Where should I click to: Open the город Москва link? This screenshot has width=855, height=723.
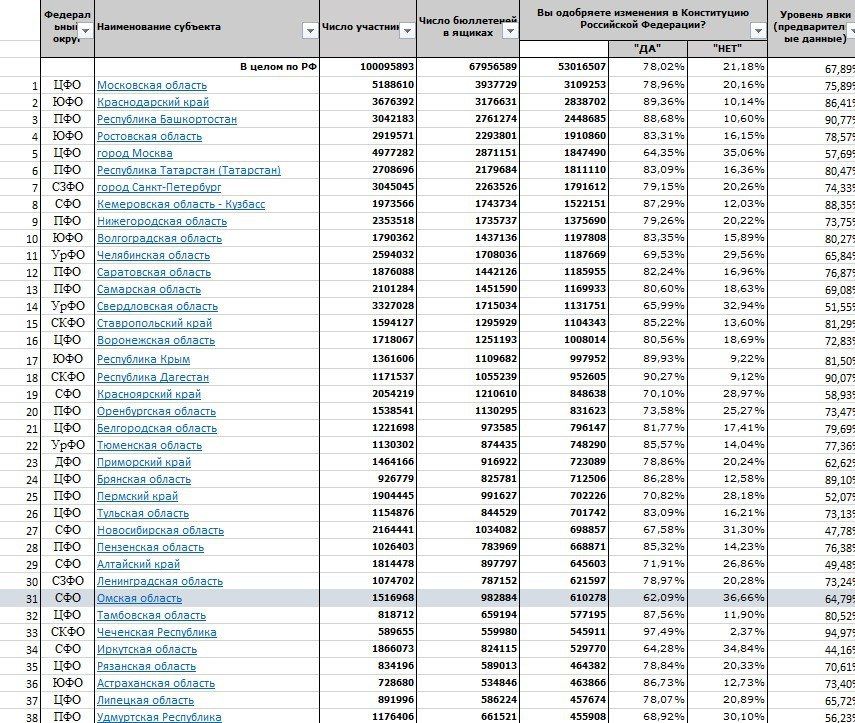coord(135,153)
